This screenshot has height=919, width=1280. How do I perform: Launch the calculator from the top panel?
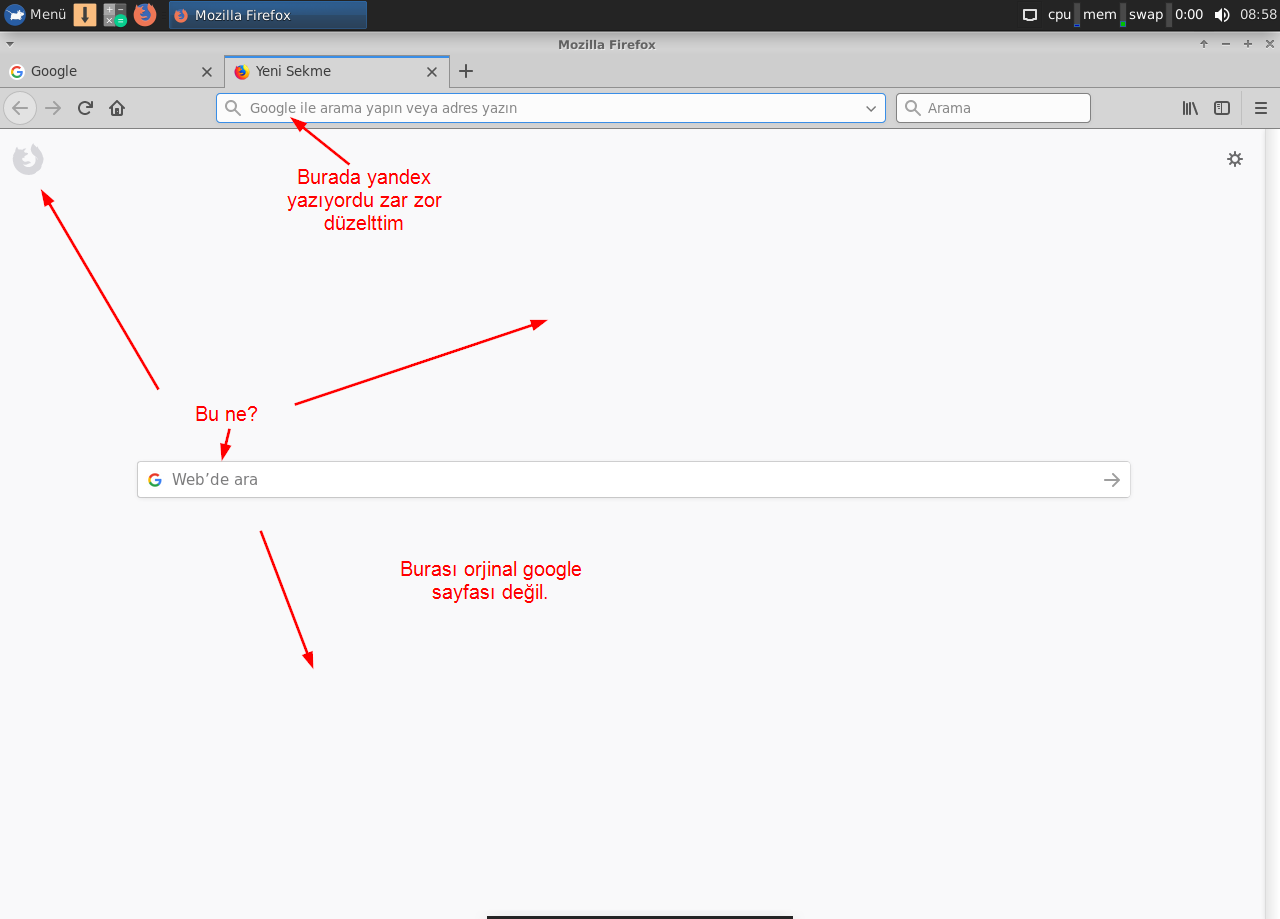click(x=115, y=14)
